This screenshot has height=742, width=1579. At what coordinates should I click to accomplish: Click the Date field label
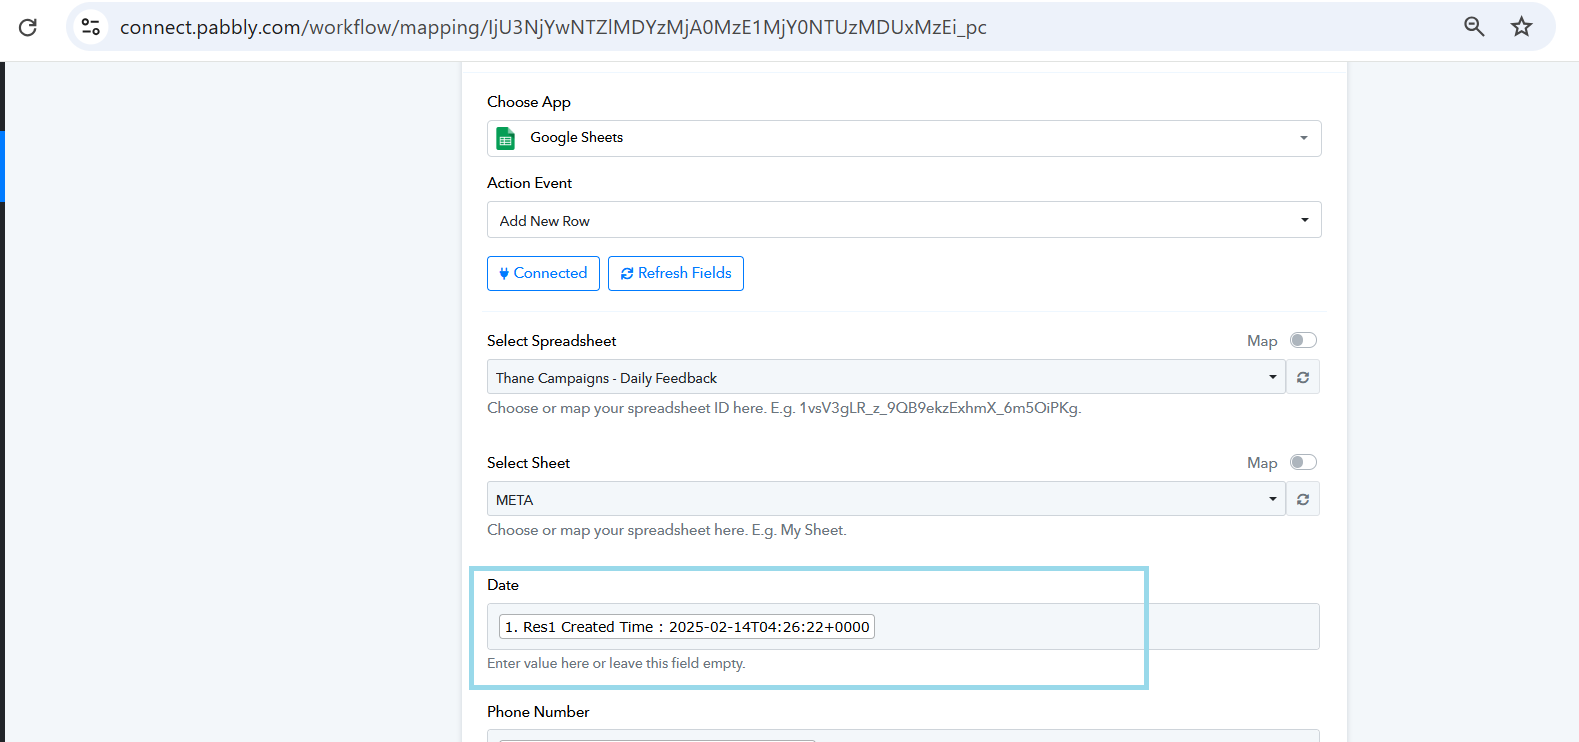click(x=503, y=585)
